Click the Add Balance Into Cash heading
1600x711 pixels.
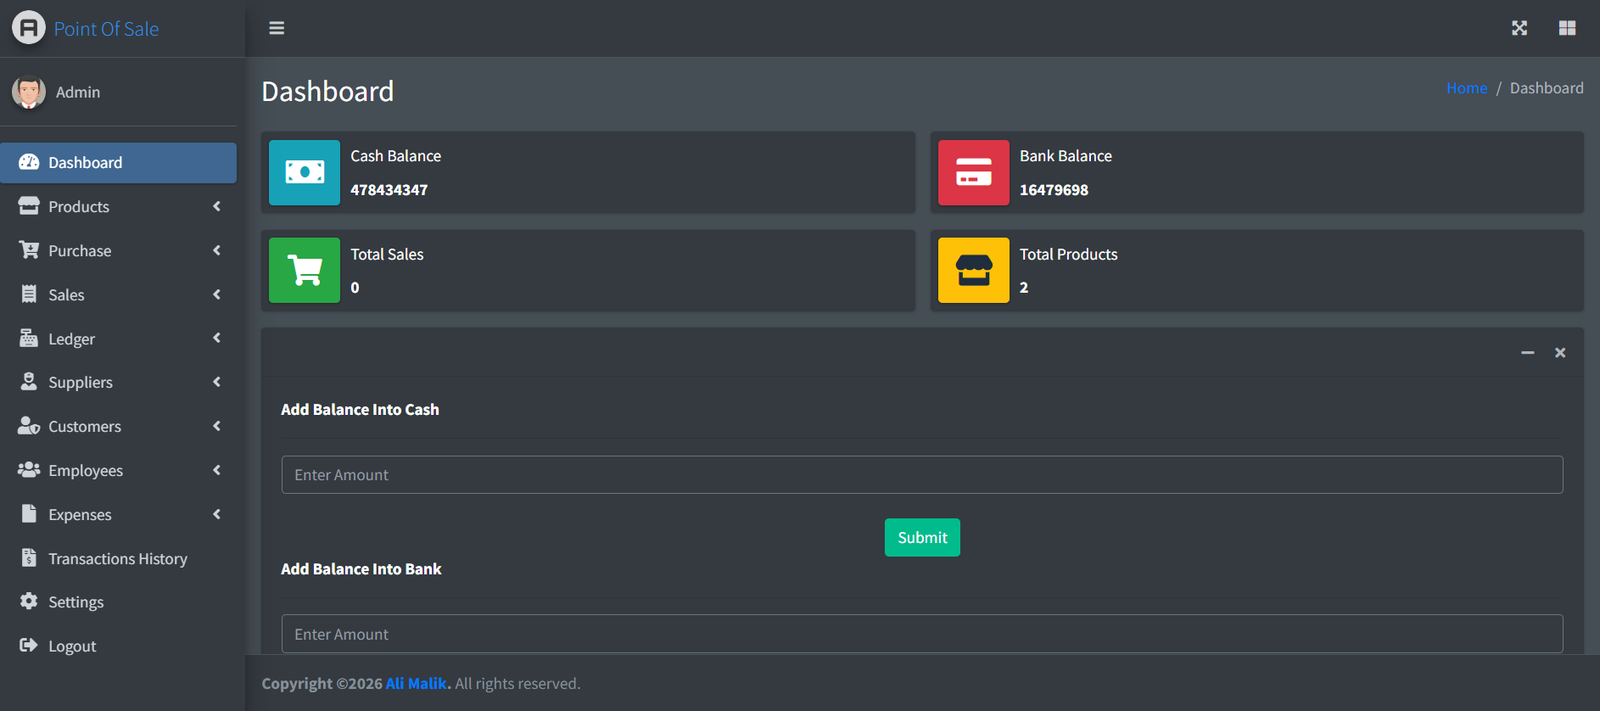(360, 409)
